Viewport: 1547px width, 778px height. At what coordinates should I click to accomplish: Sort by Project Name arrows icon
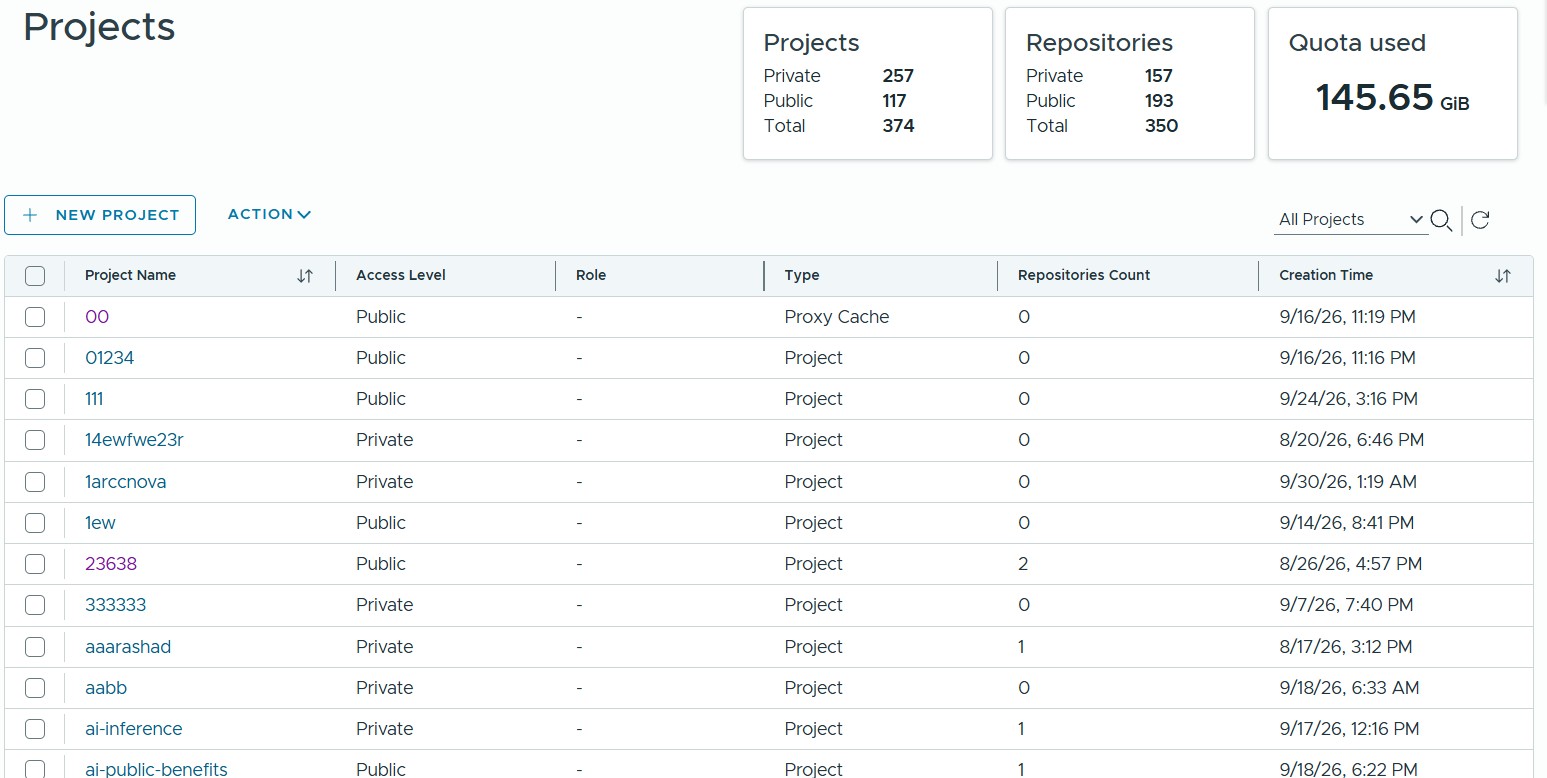[305, 276]
